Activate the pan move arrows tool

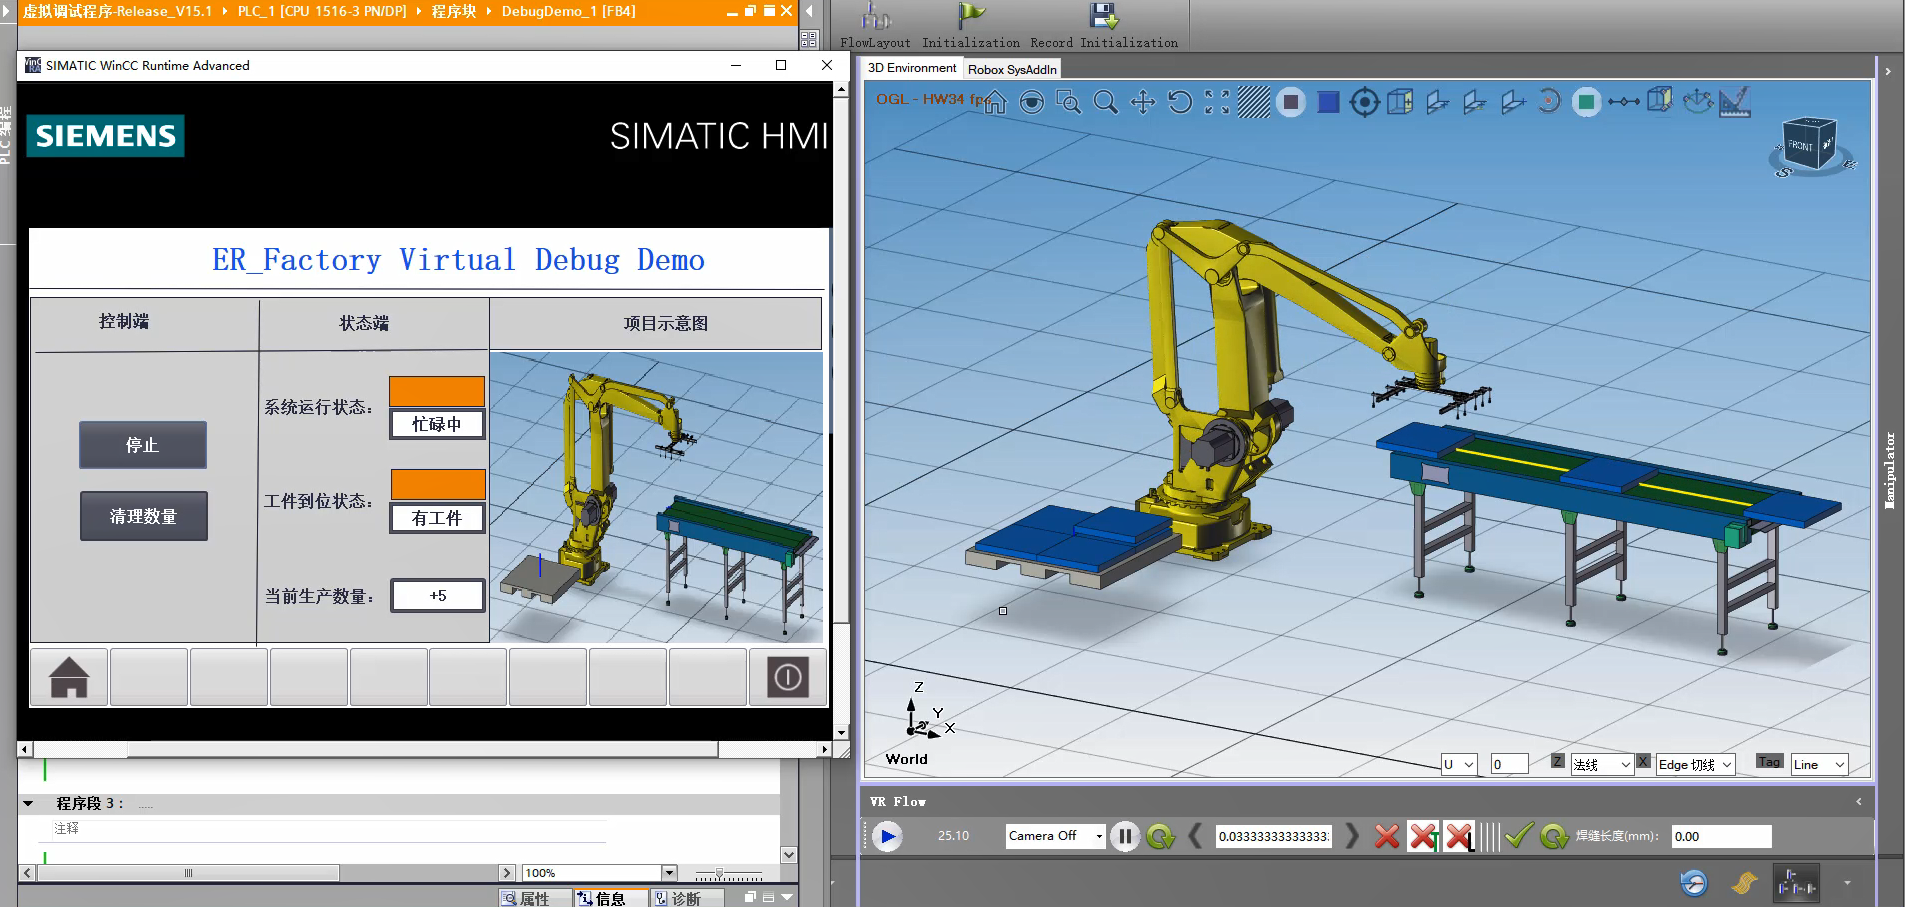[1143, 102]
